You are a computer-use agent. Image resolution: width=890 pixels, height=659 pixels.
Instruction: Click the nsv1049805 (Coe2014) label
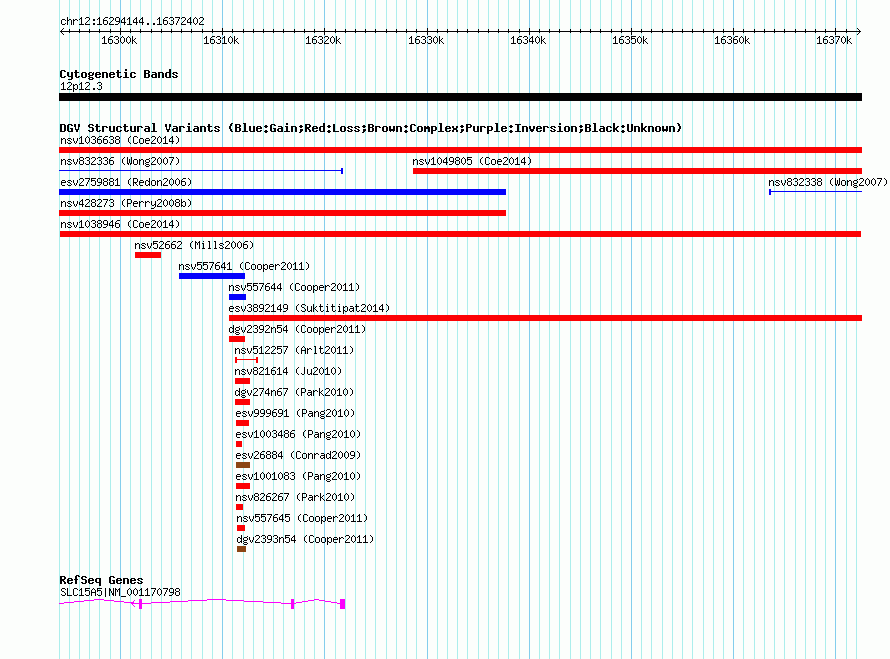(x=472, y=161)
